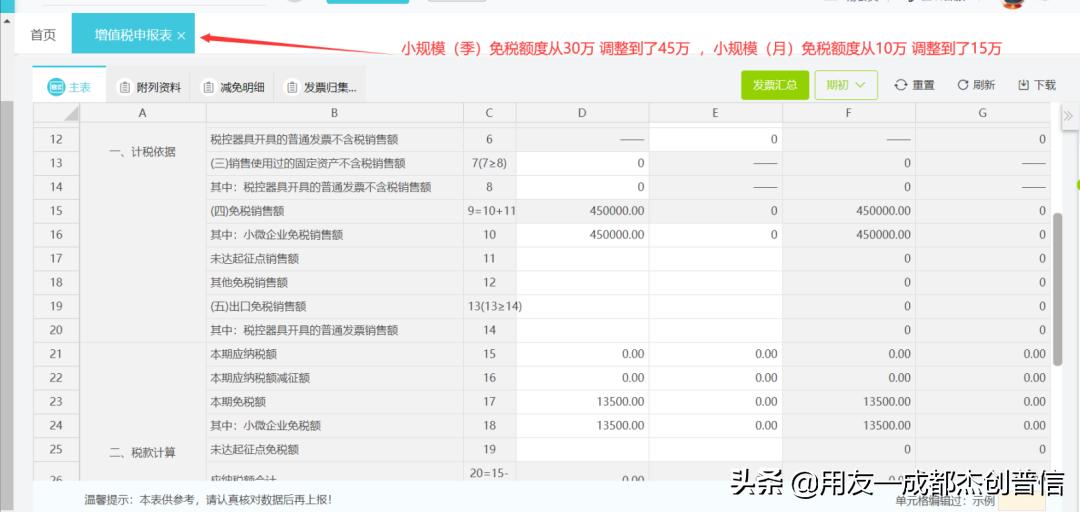The image size is (1080, 512).
Task: Select row 21 header
Action: pos(56,354)
